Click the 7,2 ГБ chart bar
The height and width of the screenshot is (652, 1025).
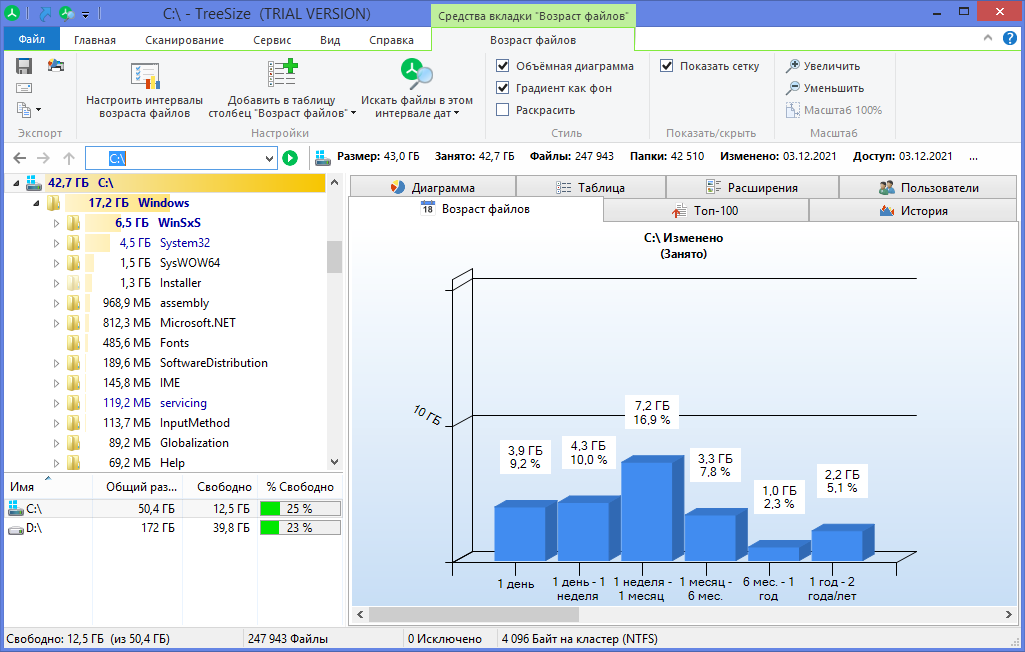[650, 507]
